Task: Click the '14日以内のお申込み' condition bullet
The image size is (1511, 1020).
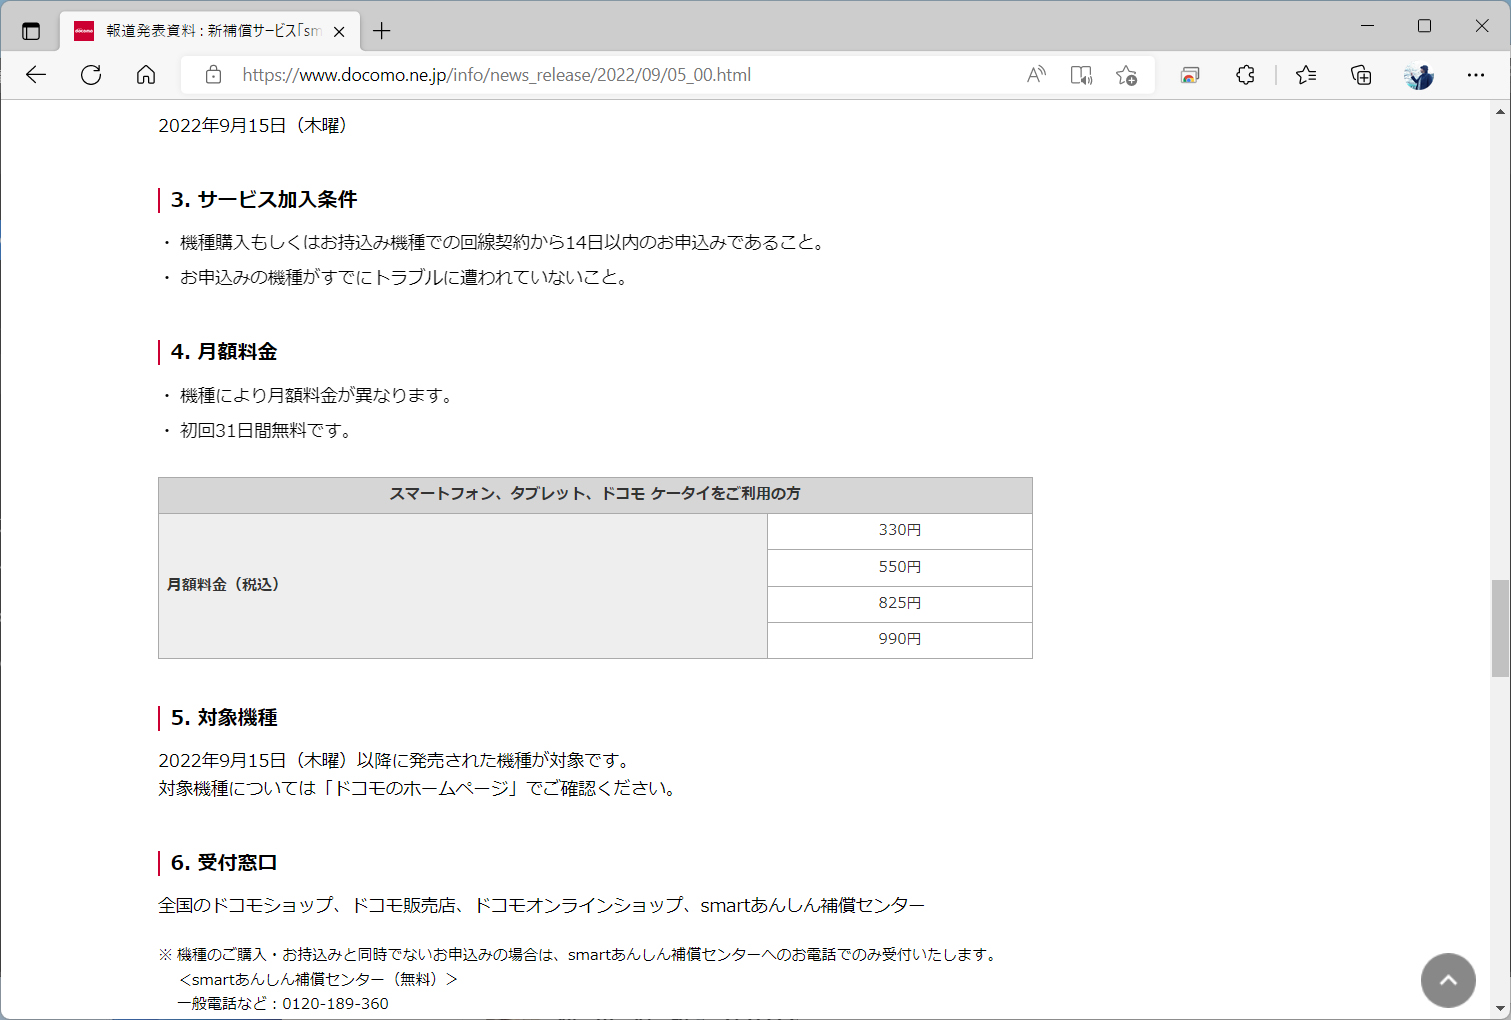Action: click(x=504, y=243)
